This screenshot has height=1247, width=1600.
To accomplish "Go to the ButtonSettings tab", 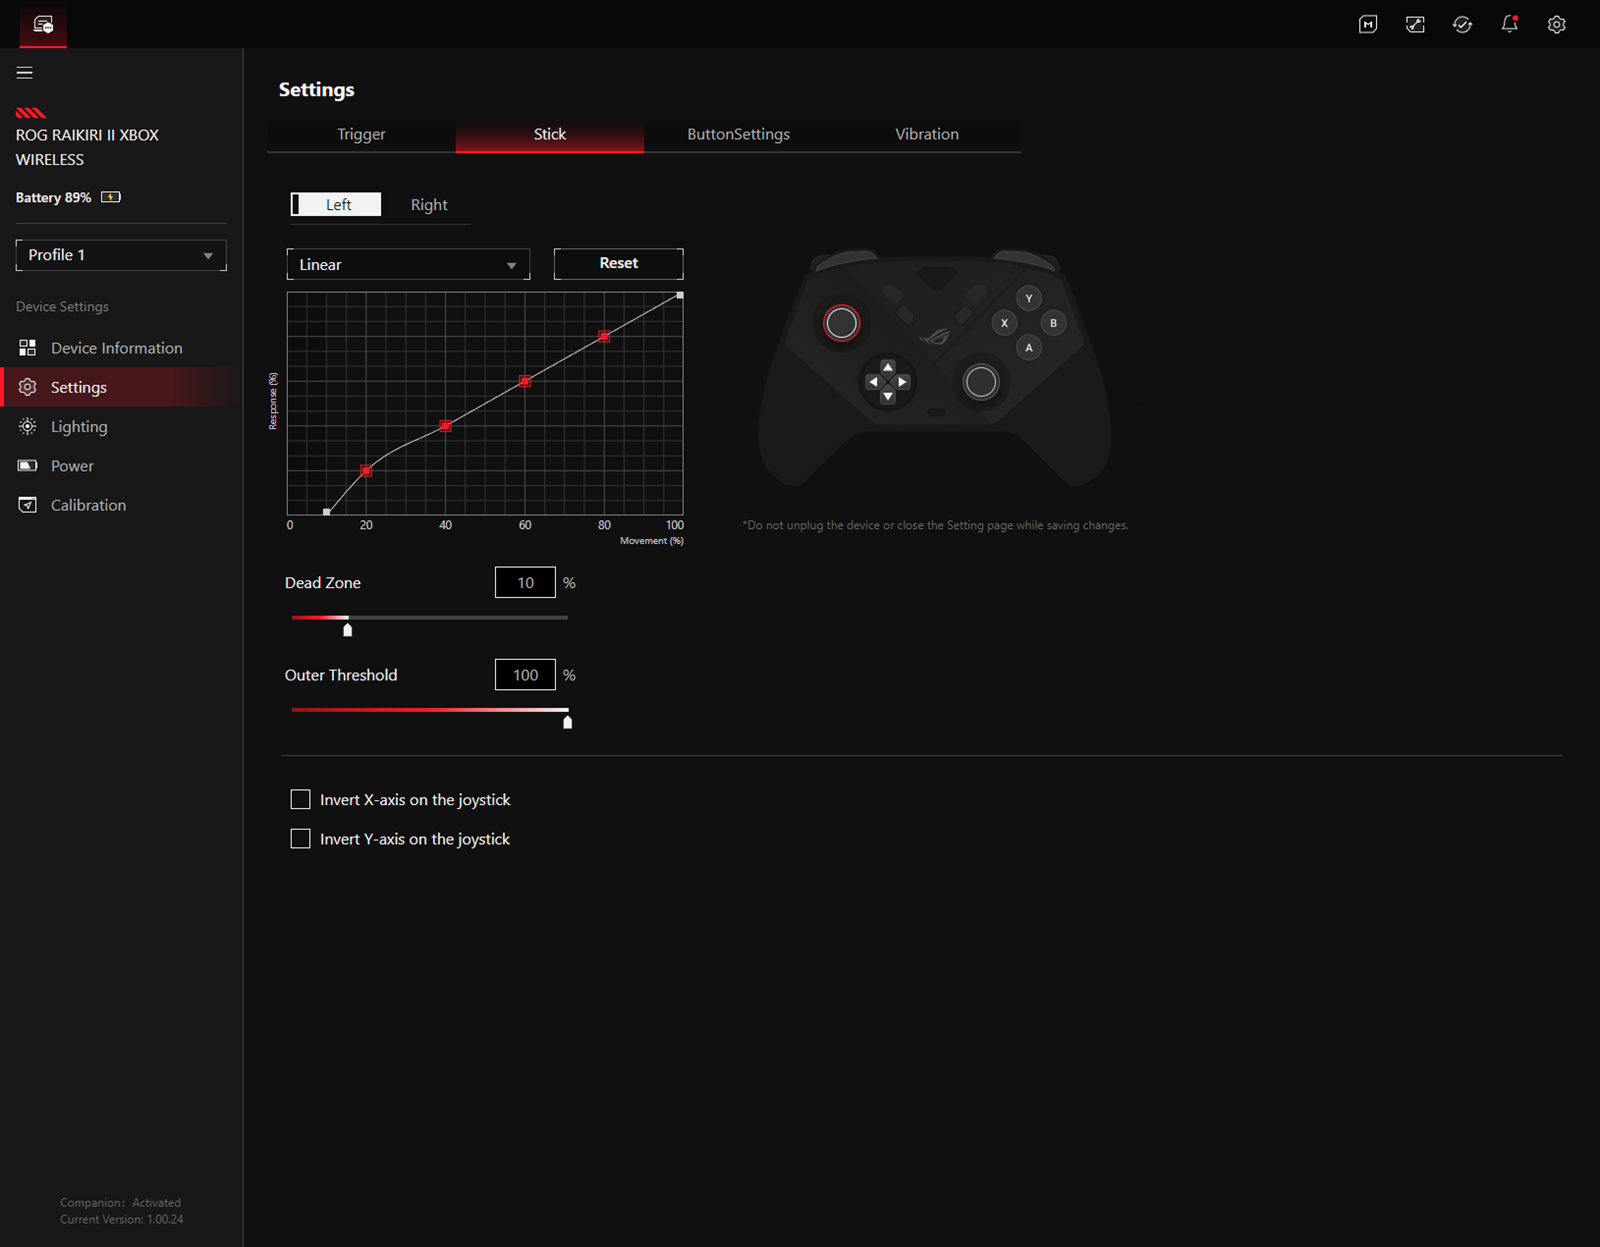I will coord(738,134).
